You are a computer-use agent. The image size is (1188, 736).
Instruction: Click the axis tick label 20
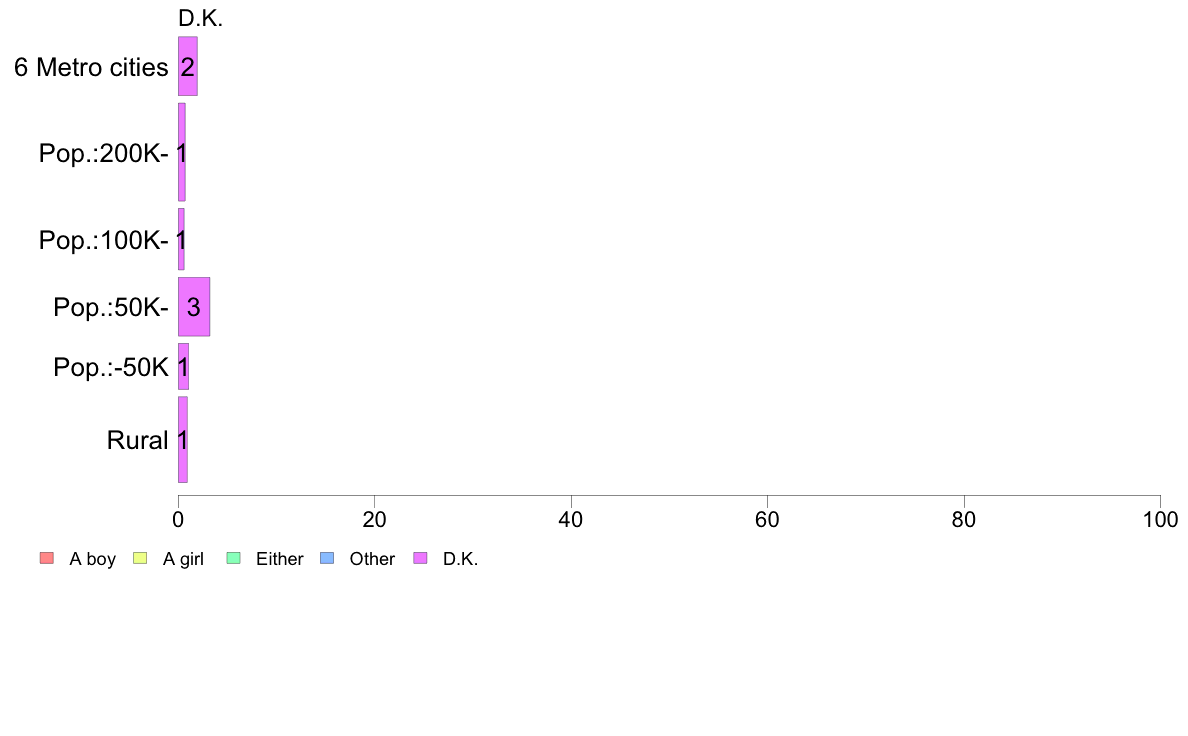click(374, 519)
